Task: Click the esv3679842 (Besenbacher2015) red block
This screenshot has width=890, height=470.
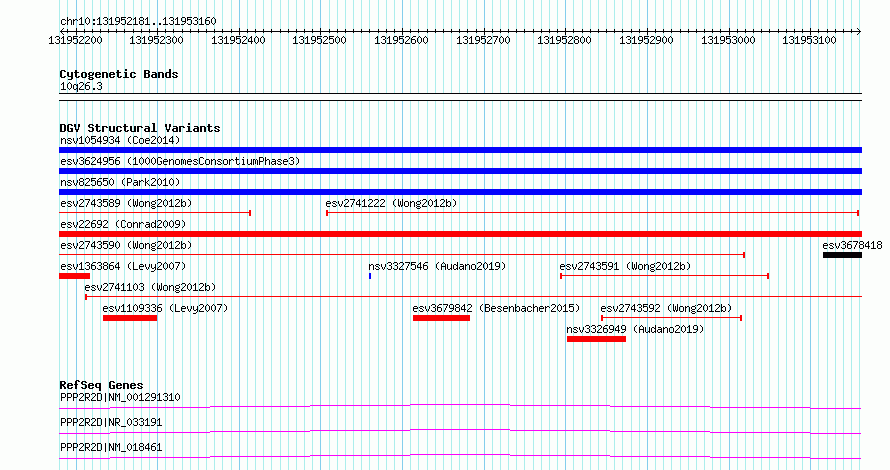Action: pos(442,318)
